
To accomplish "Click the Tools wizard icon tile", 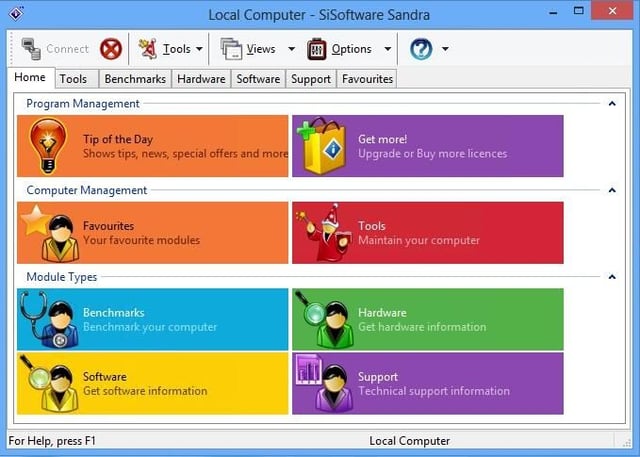I will coord(428,233).
